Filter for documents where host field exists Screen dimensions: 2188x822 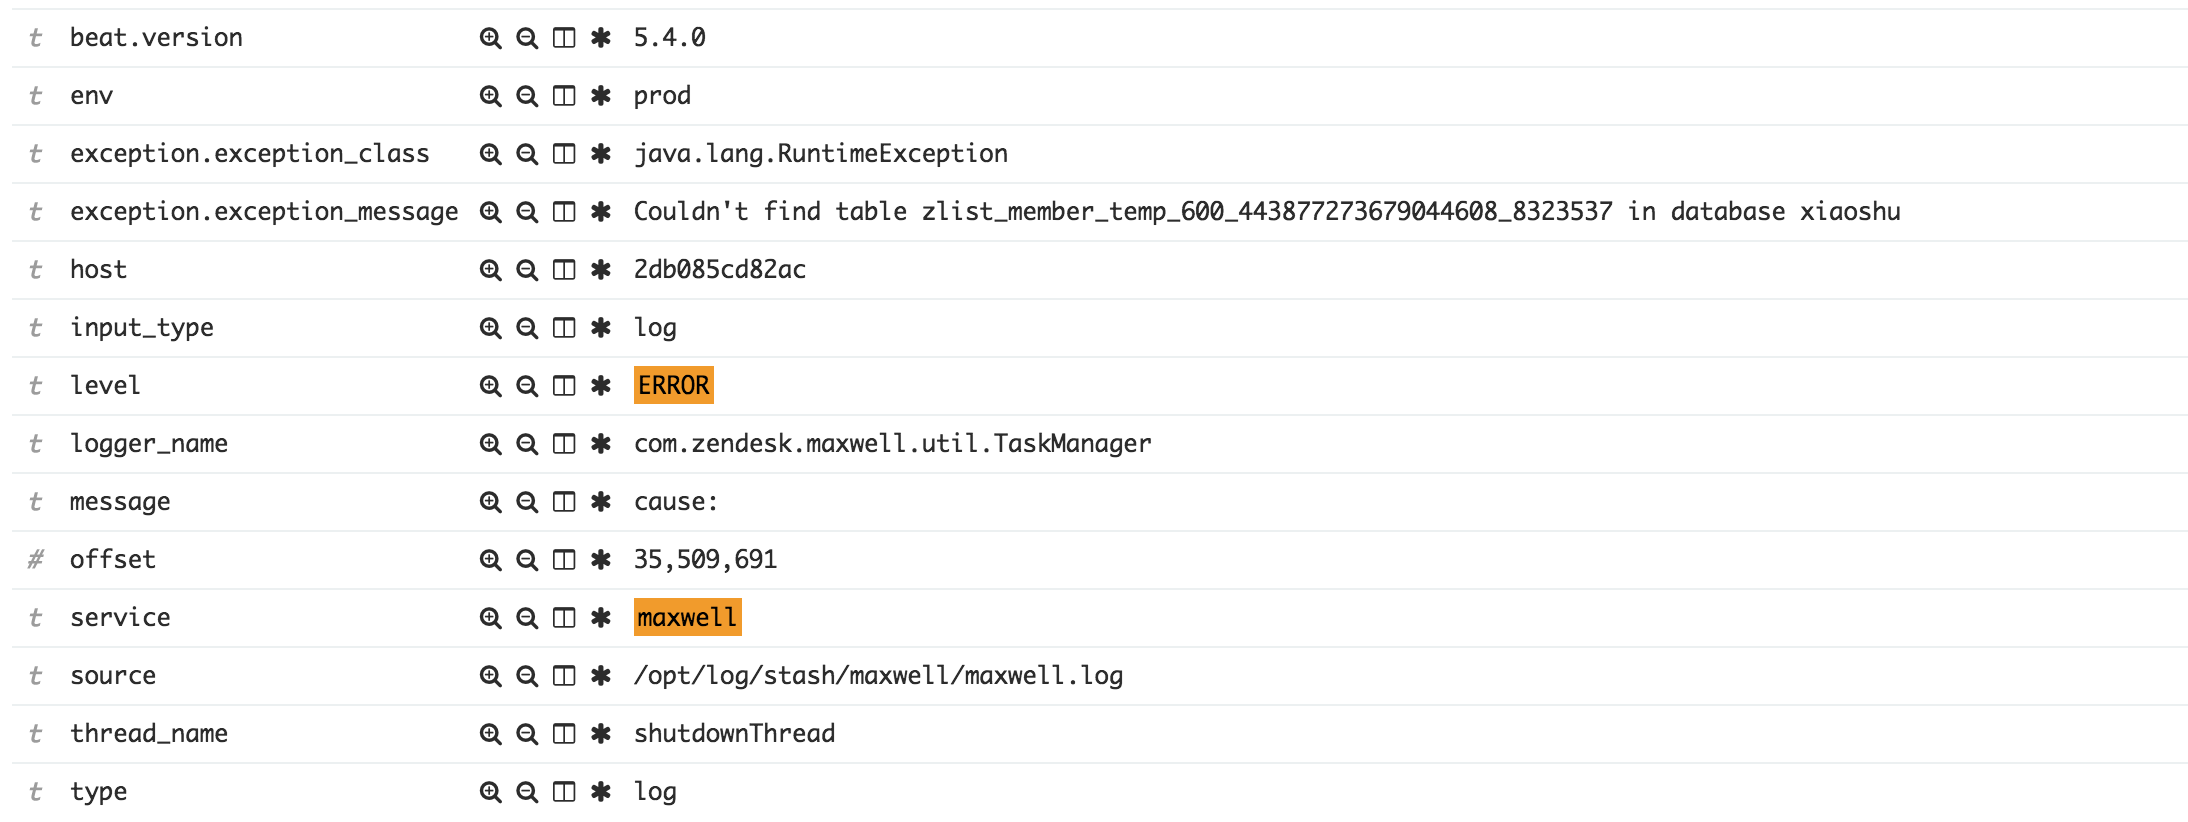pyautogui.click(x=598, y=269)
